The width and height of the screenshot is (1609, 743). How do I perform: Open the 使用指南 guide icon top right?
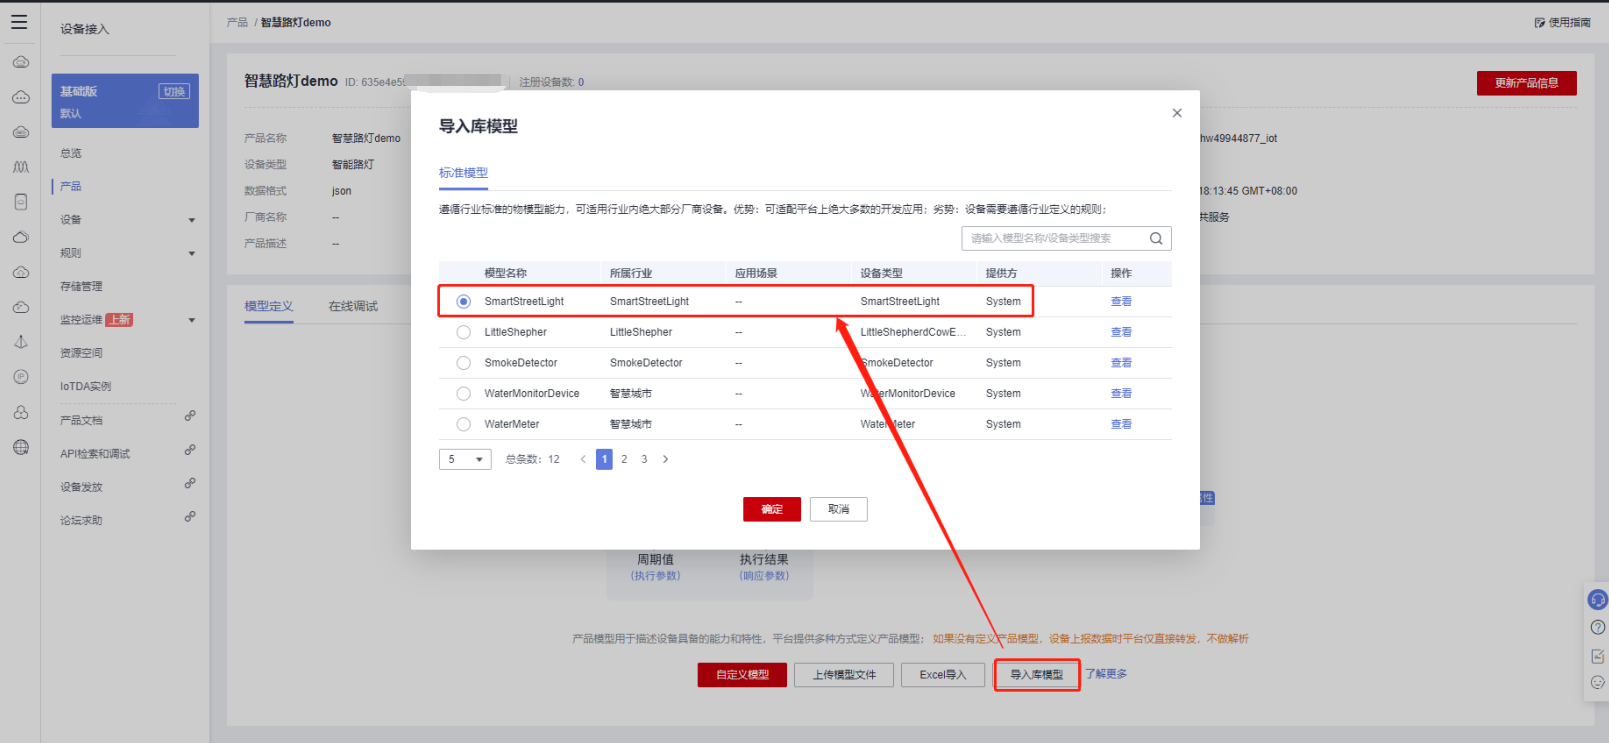[x=1540, y=22]
